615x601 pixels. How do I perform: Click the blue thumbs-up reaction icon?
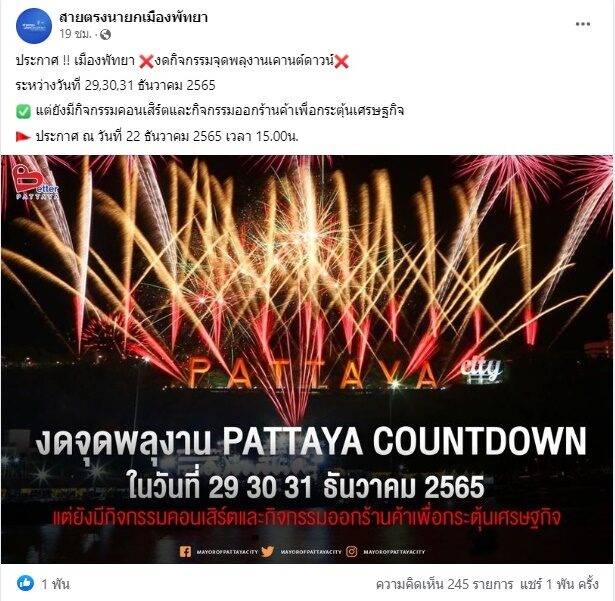(x=25, y=583)
